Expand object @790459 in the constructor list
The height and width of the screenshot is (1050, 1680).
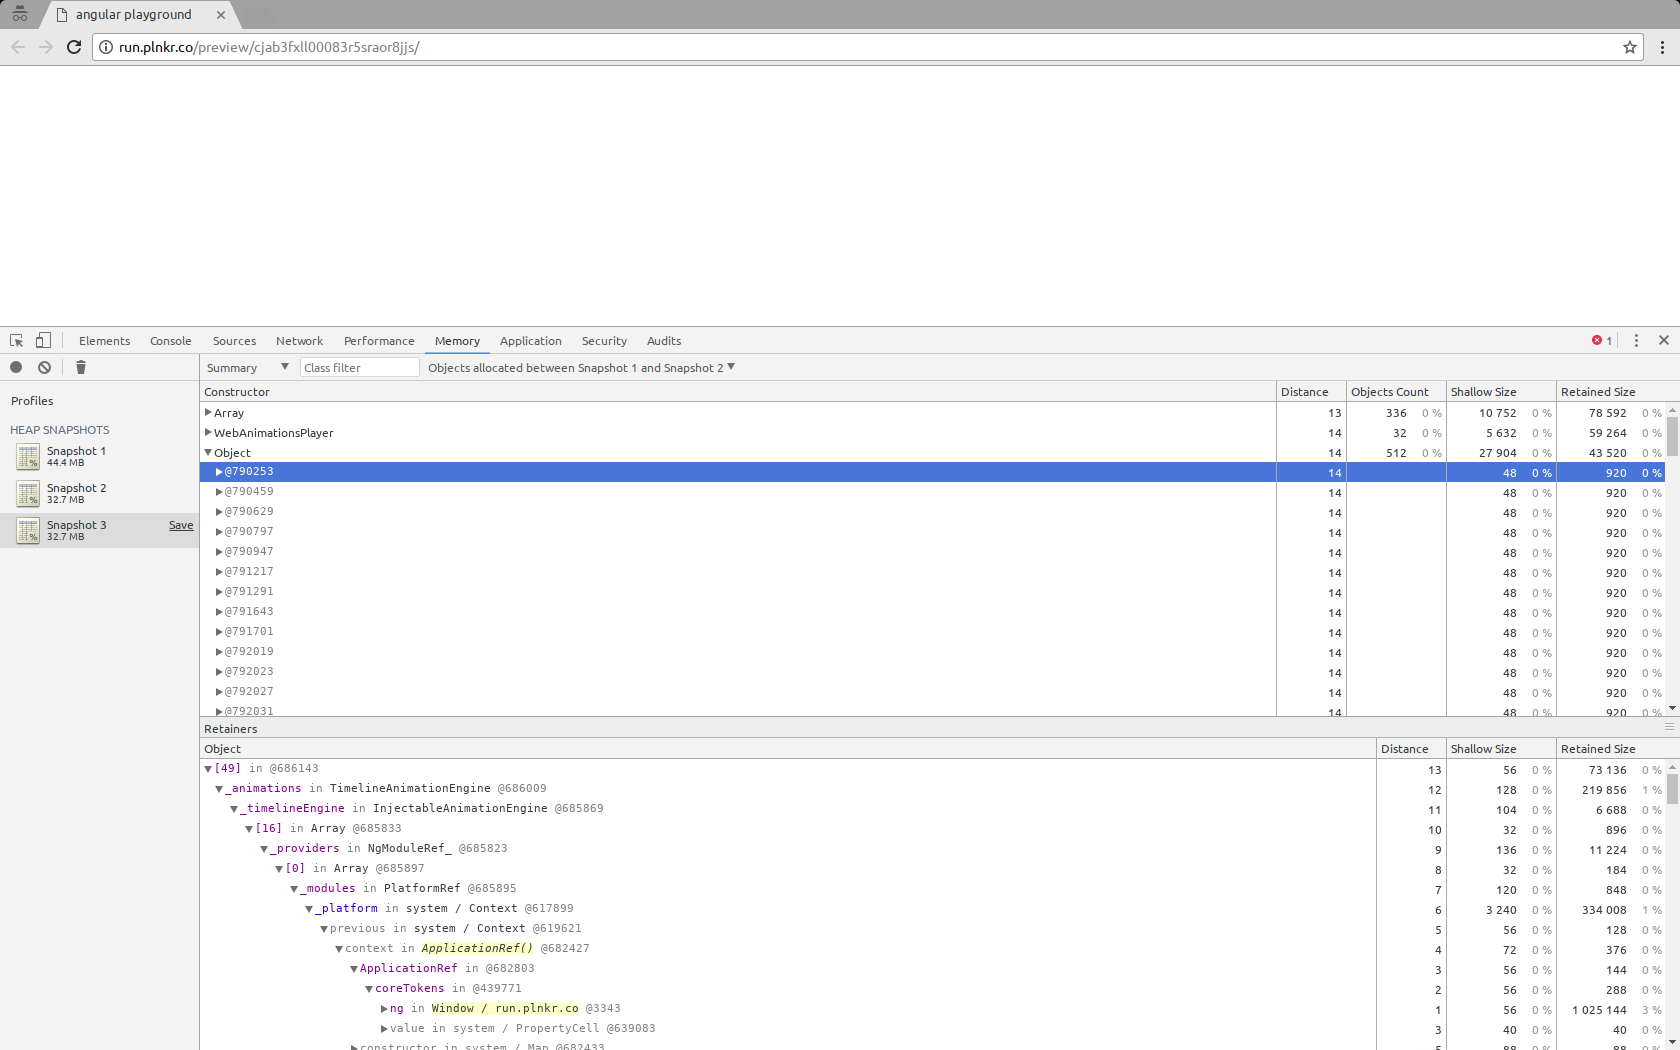(x=218, y=491)
